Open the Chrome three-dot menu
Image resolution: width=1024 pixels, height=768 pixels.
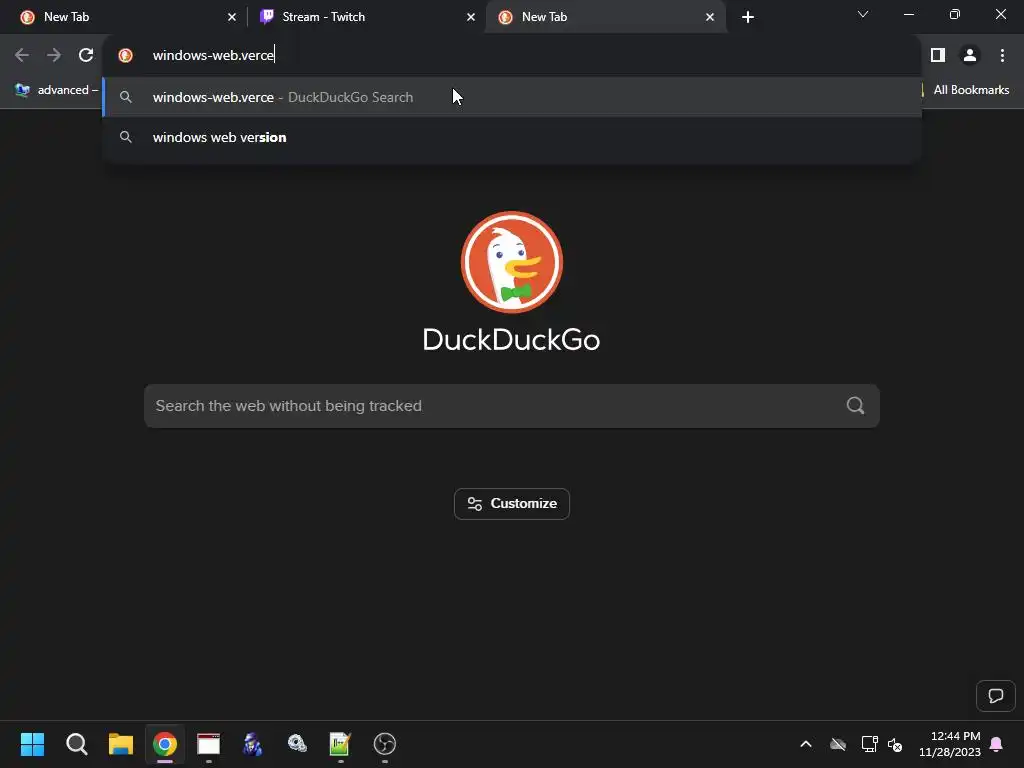[1002, 56]
